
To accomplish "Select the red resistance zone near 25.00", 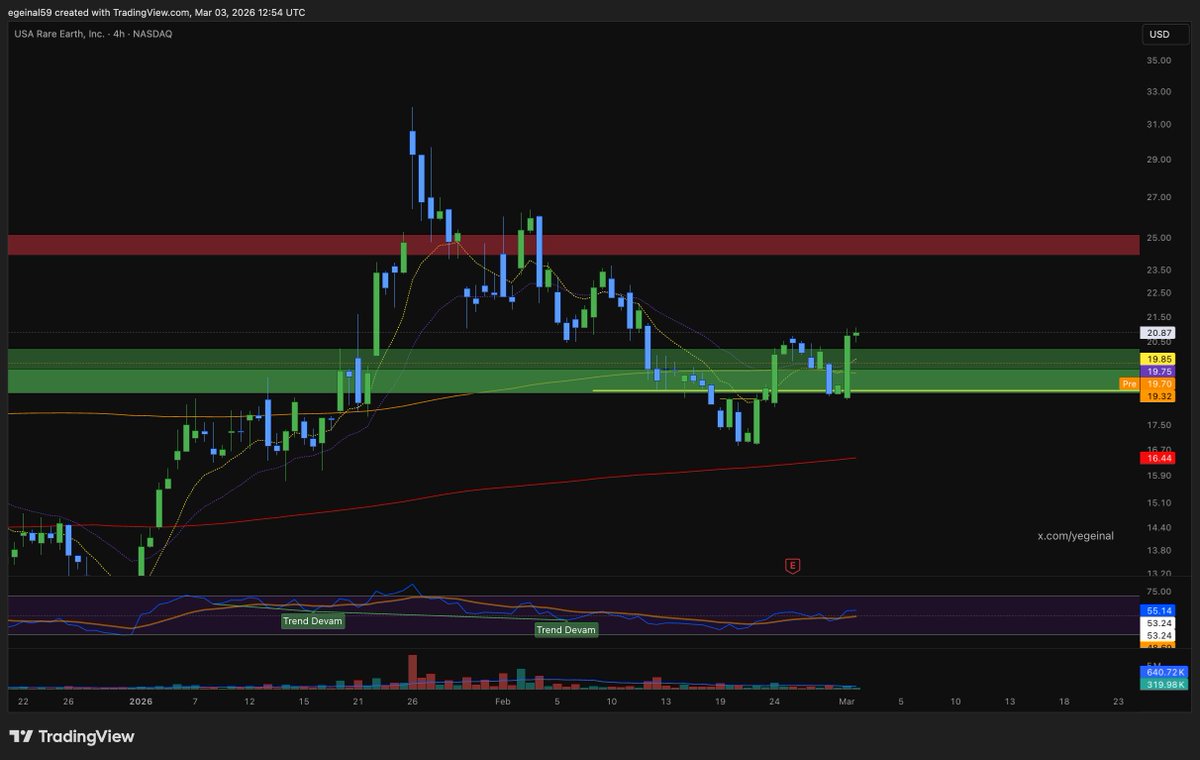I will (574, 245).
